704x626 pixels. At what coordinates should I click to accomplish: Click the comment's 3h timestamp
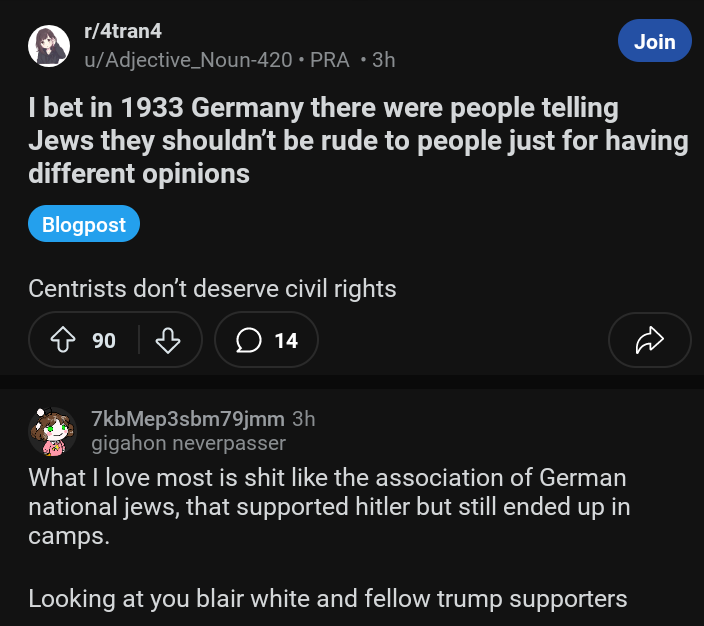click(x=303, y=419)
